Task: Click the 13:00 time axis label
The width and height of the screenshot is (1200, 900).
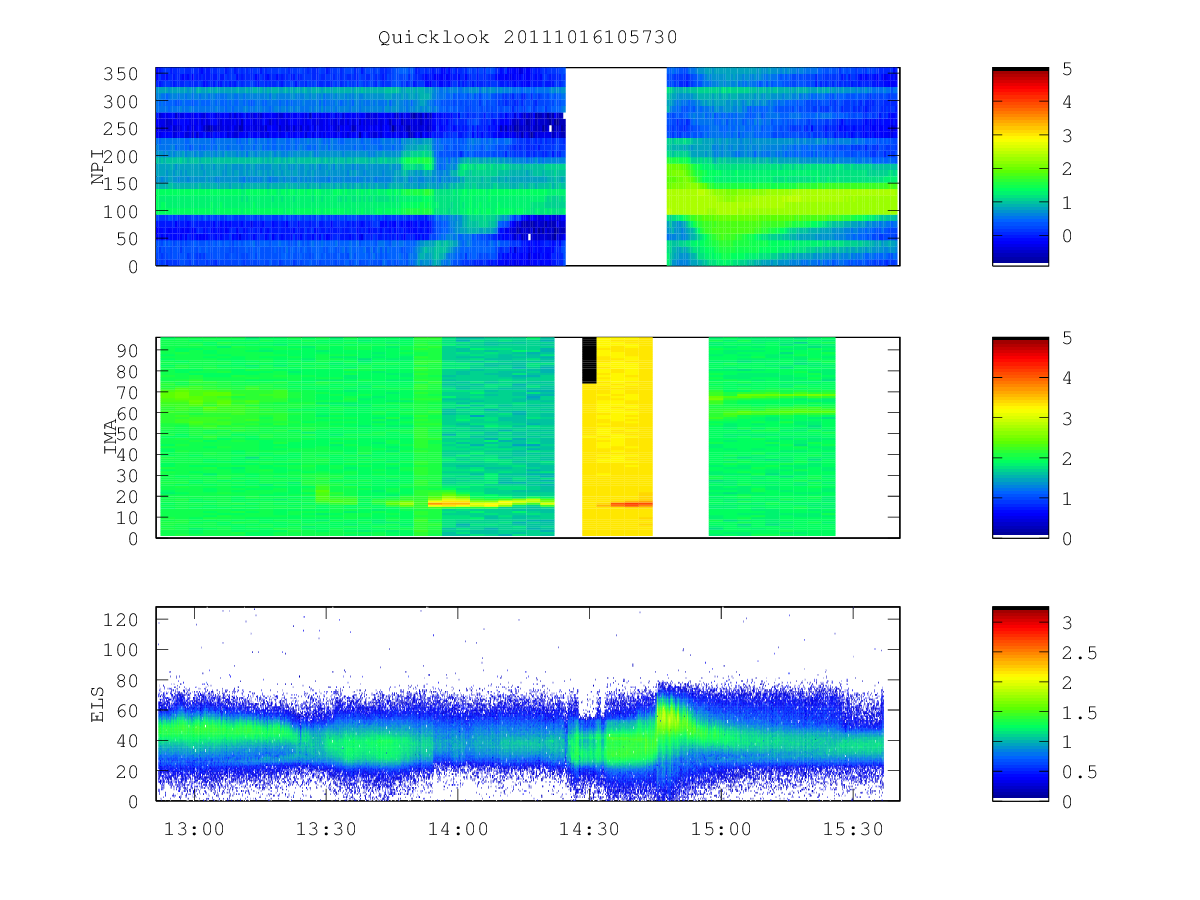Action: 193,828
